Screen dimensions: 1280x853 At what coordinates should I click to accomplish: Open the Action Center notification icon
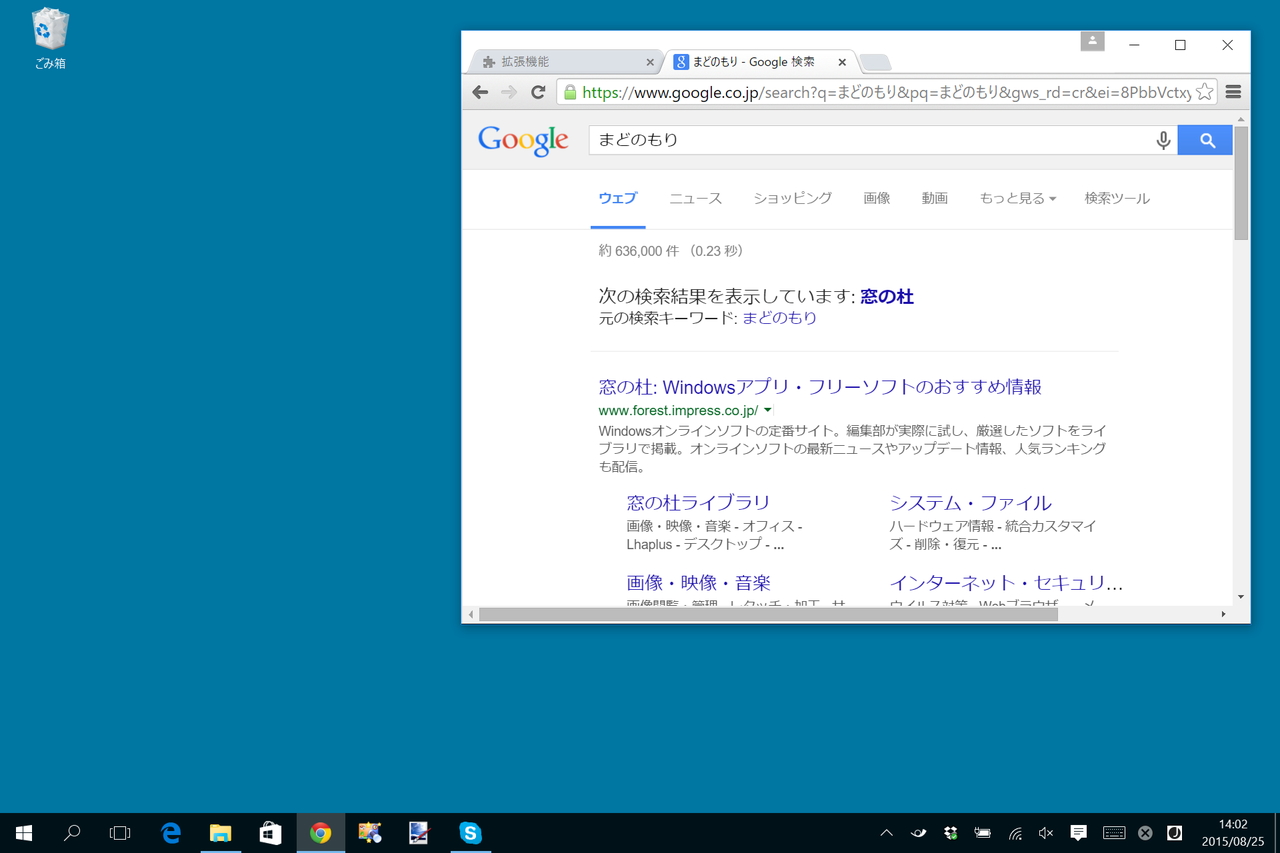[x=1077, y=832]
